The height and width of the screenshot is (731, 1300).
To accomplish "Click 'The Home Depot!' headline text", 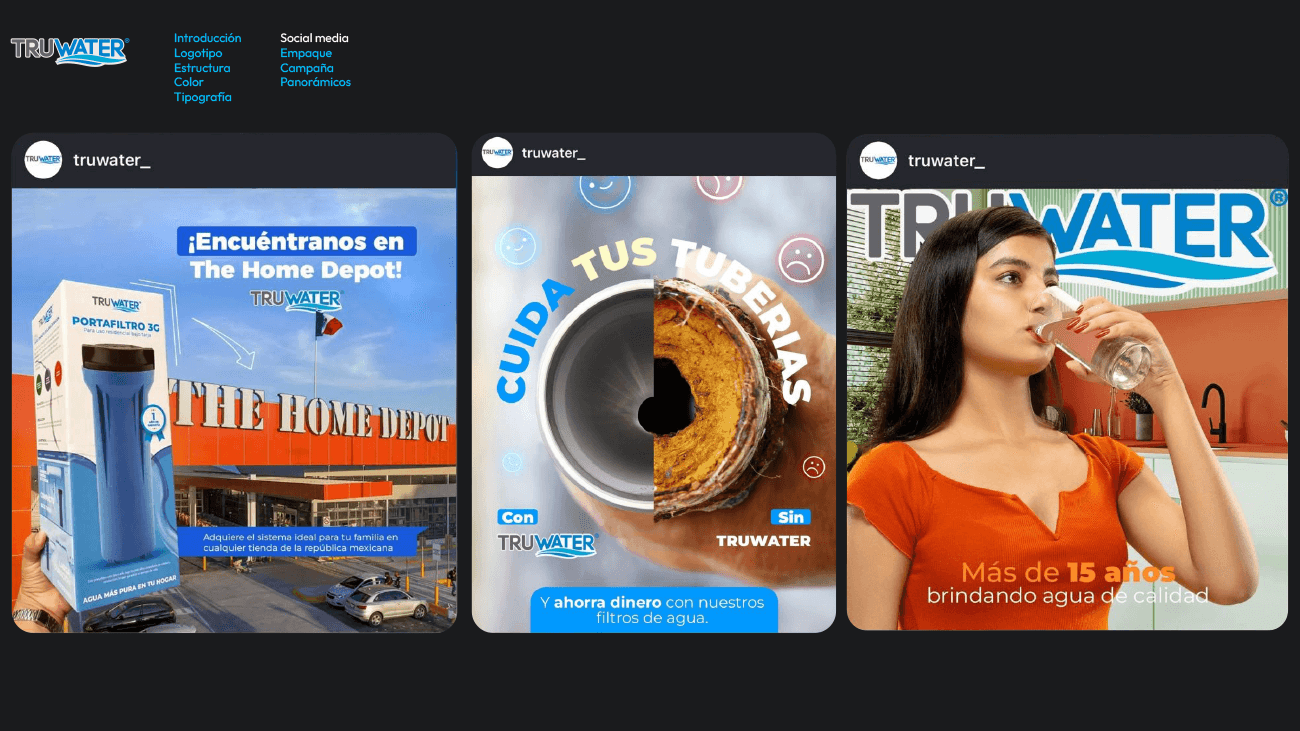I will click(x=296, y=270).
